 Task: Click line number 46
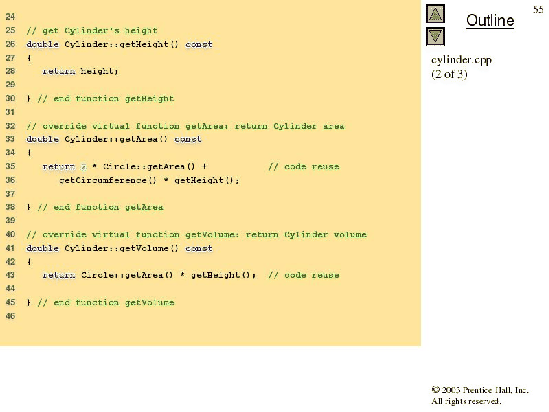[x=10, y=316]
